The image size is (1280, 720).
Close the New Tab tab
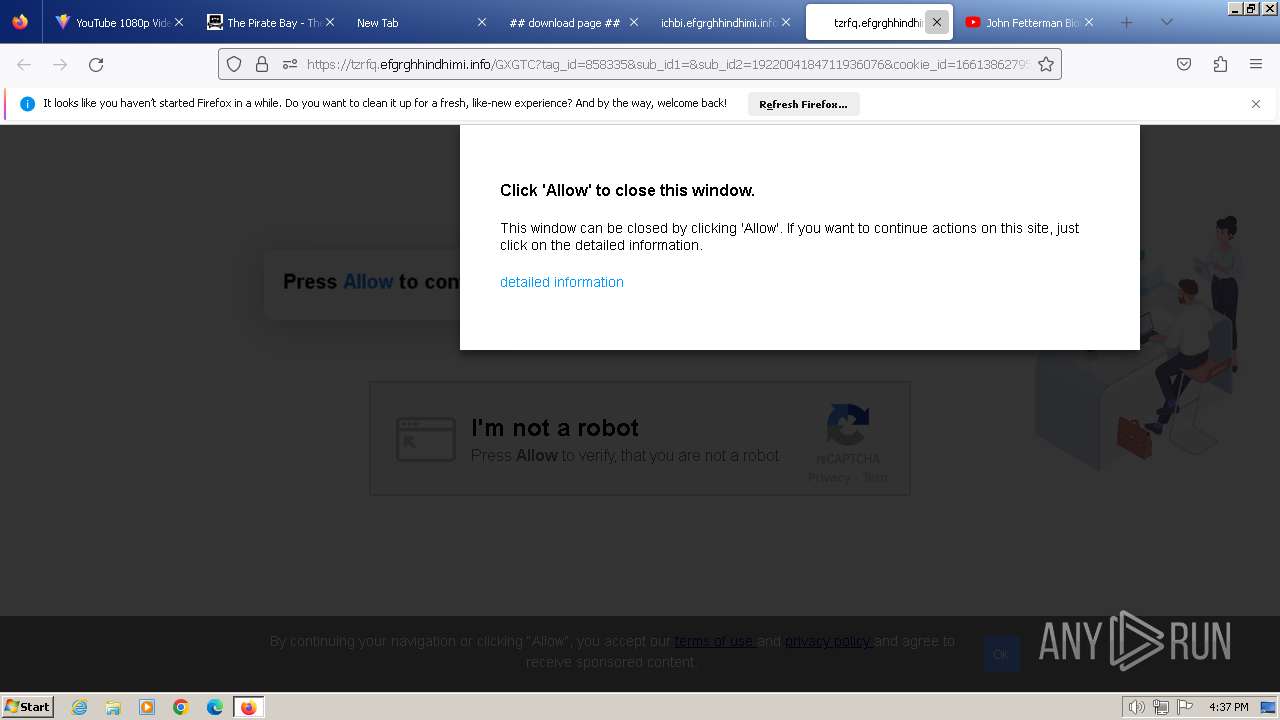tap(482, 22)
